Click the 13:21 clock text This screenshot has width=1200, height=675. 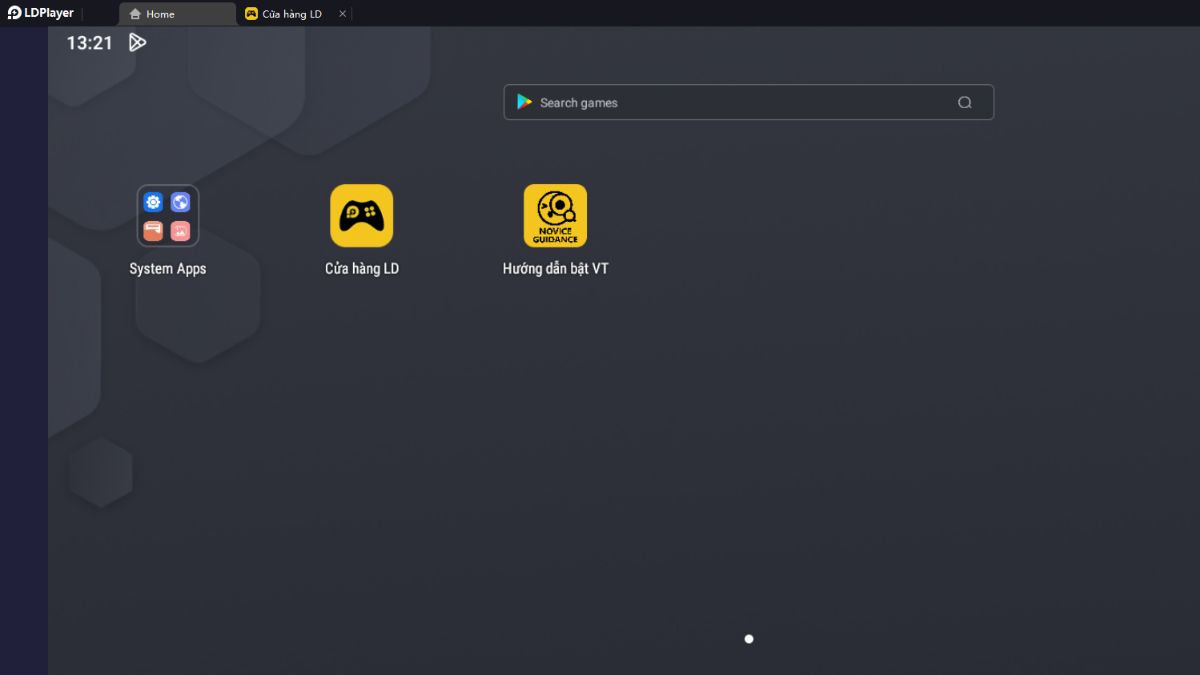coord(90,43)
